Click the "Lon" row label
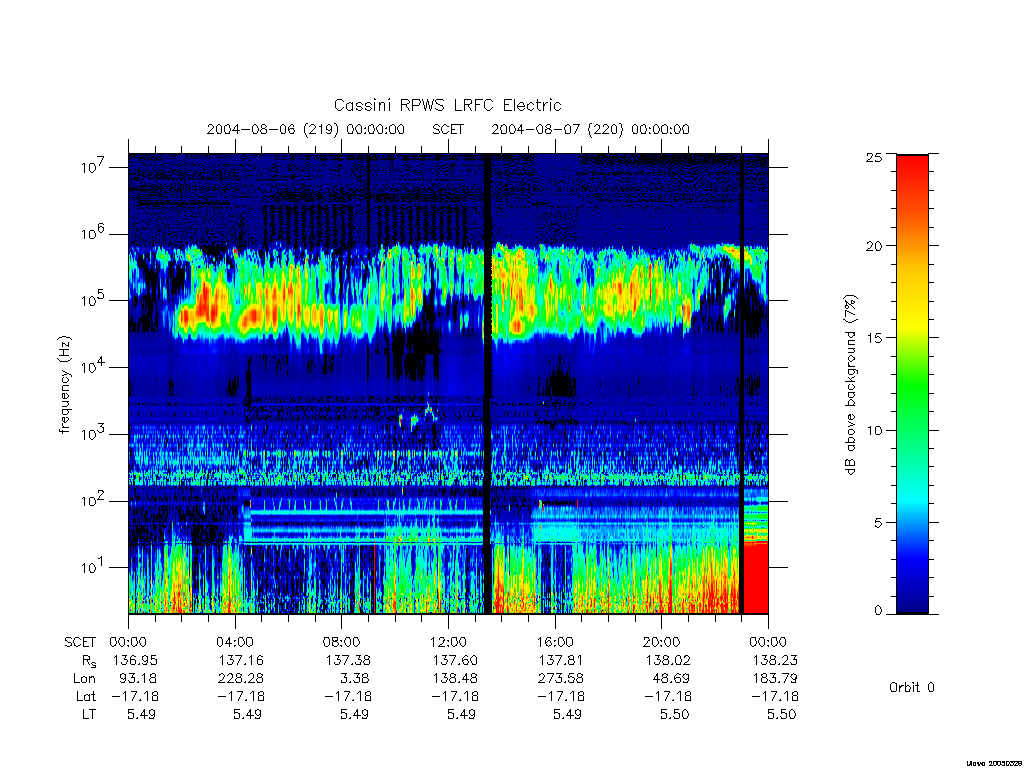 (84, 679)
